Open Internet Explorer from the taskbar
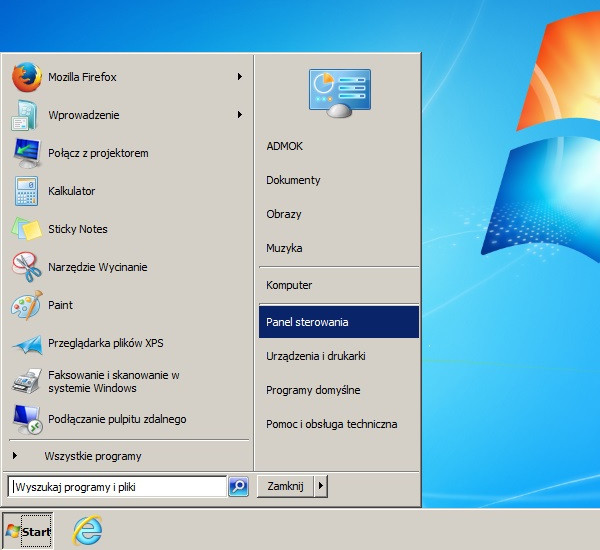600x550 pixels. pos(87,531)
